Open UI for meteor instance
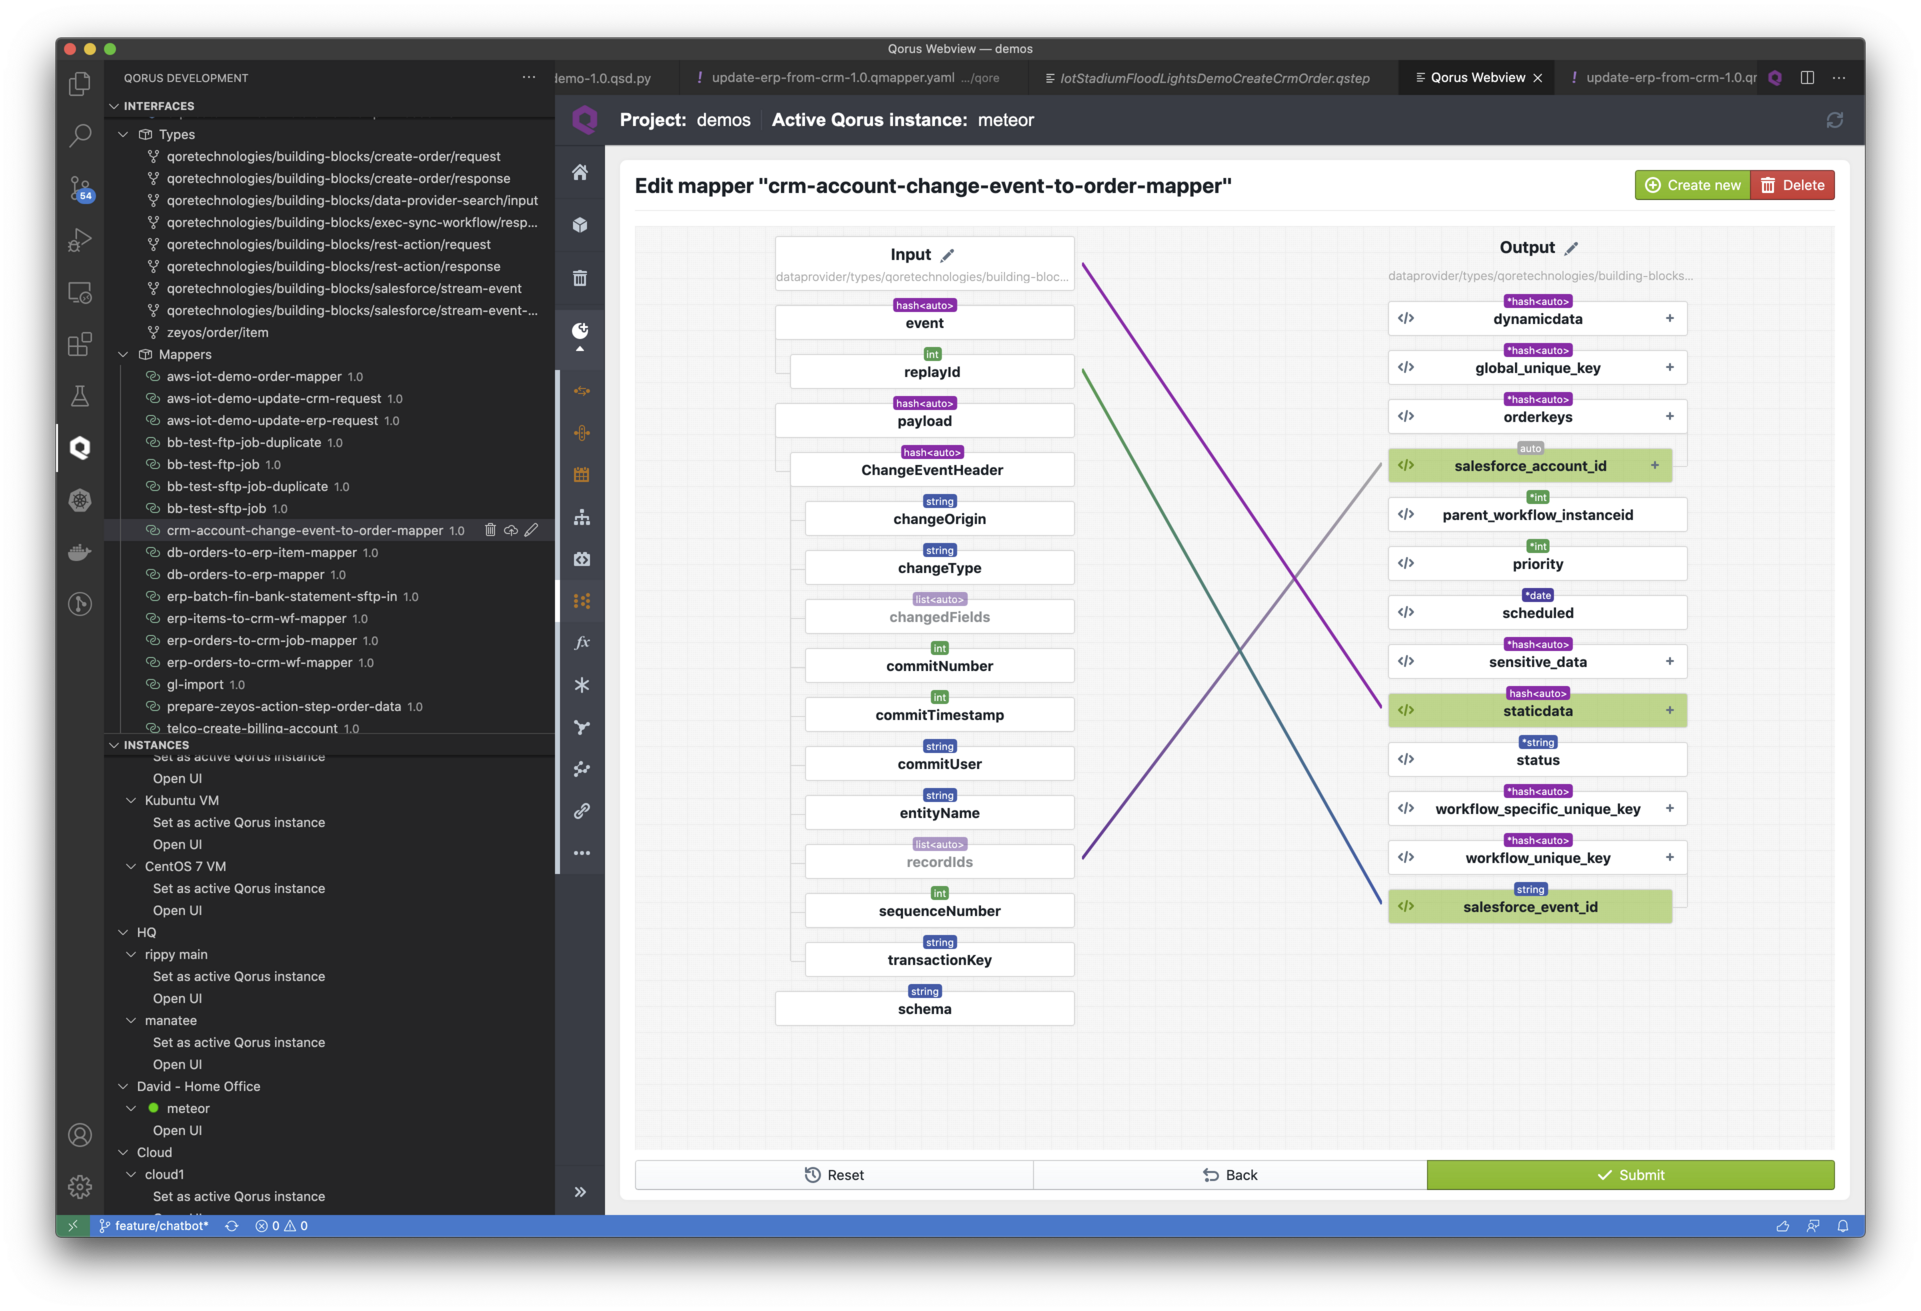The height and width of the screenshot is (1311, 1921). tap(177, 1130)
